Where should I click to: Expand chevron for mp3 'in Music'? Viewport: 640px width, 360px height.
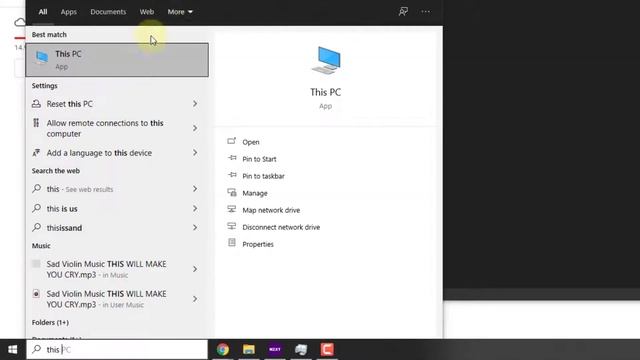(x=195, y=269)
